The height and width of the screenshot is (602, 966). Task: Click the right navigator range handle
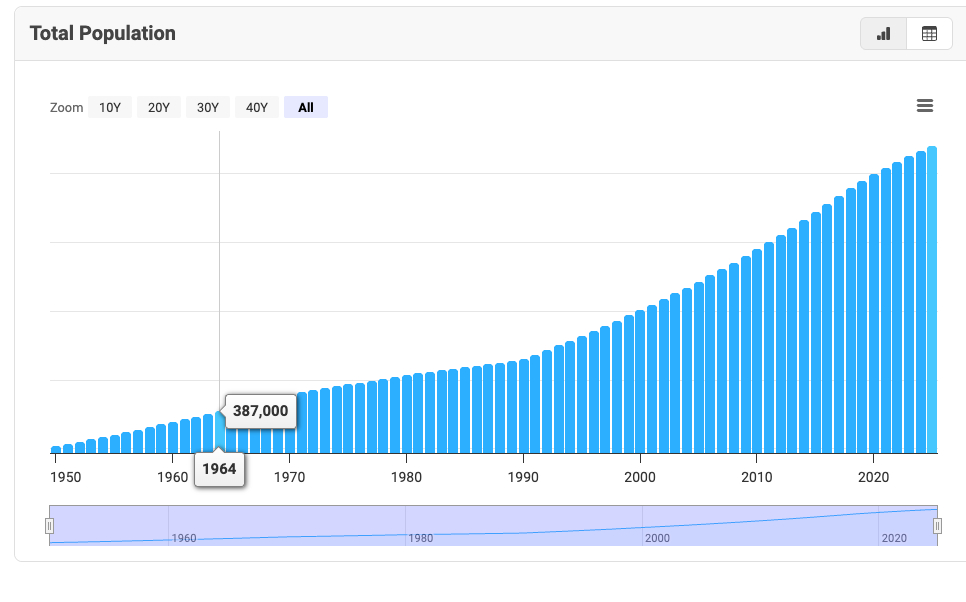937,526
